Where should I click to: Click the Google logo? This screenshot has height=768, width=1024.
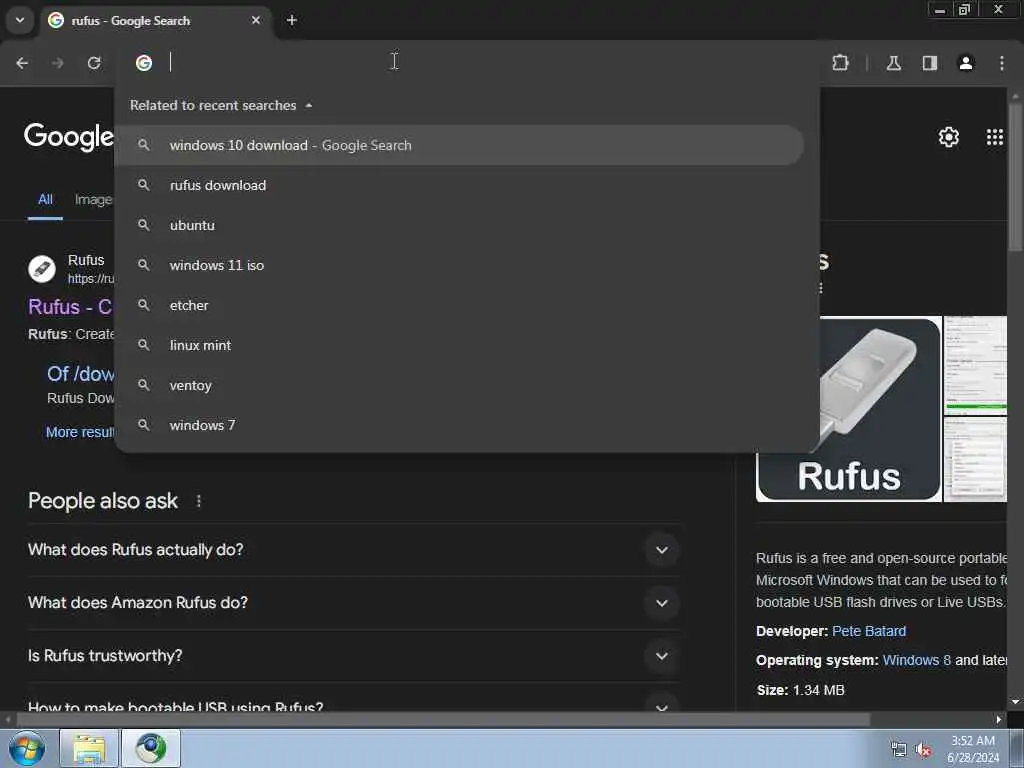point(69,137)
